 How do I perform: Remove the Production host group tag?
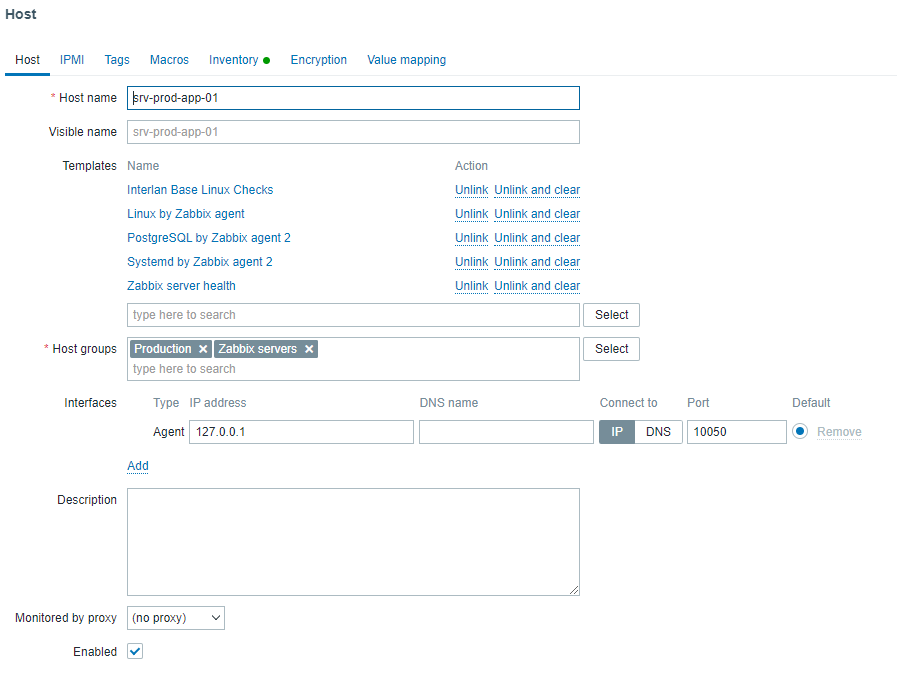pyautogui.click(x=203, y=349)
